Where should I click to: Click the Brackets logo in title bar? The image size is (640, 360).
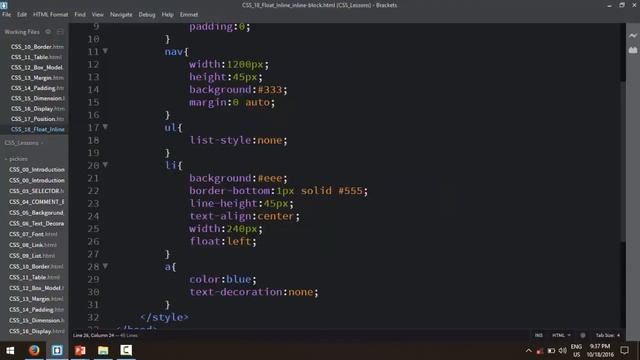(4, 5)
